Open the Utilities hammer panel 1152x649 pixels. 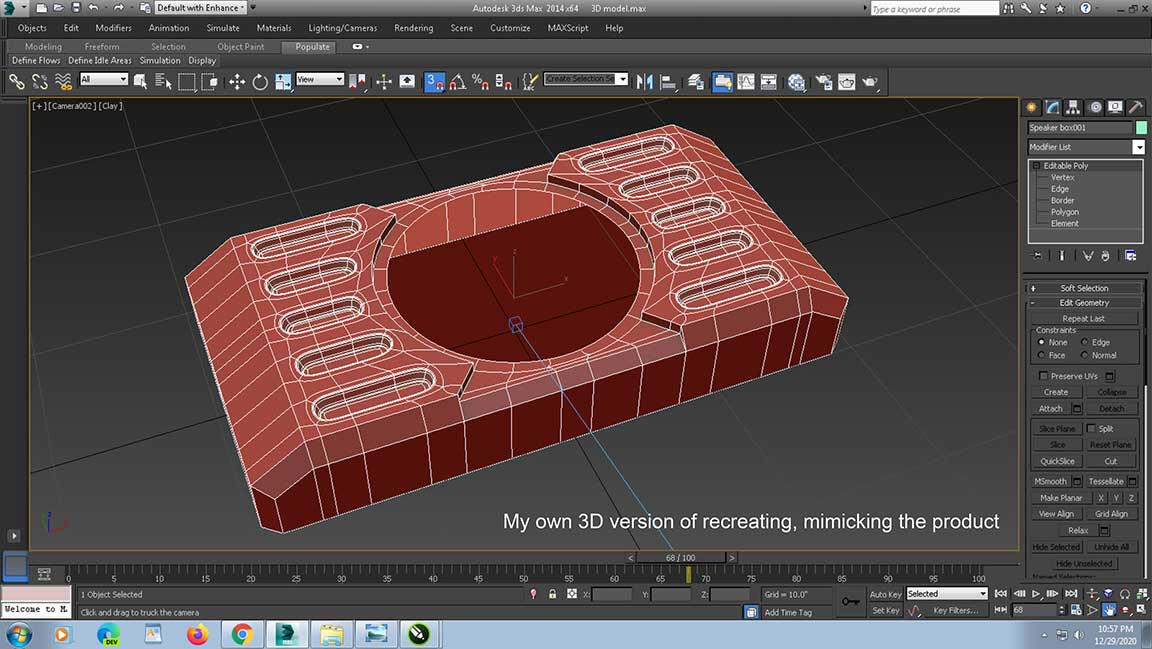pyautogui.click(x=1137, y=107)
